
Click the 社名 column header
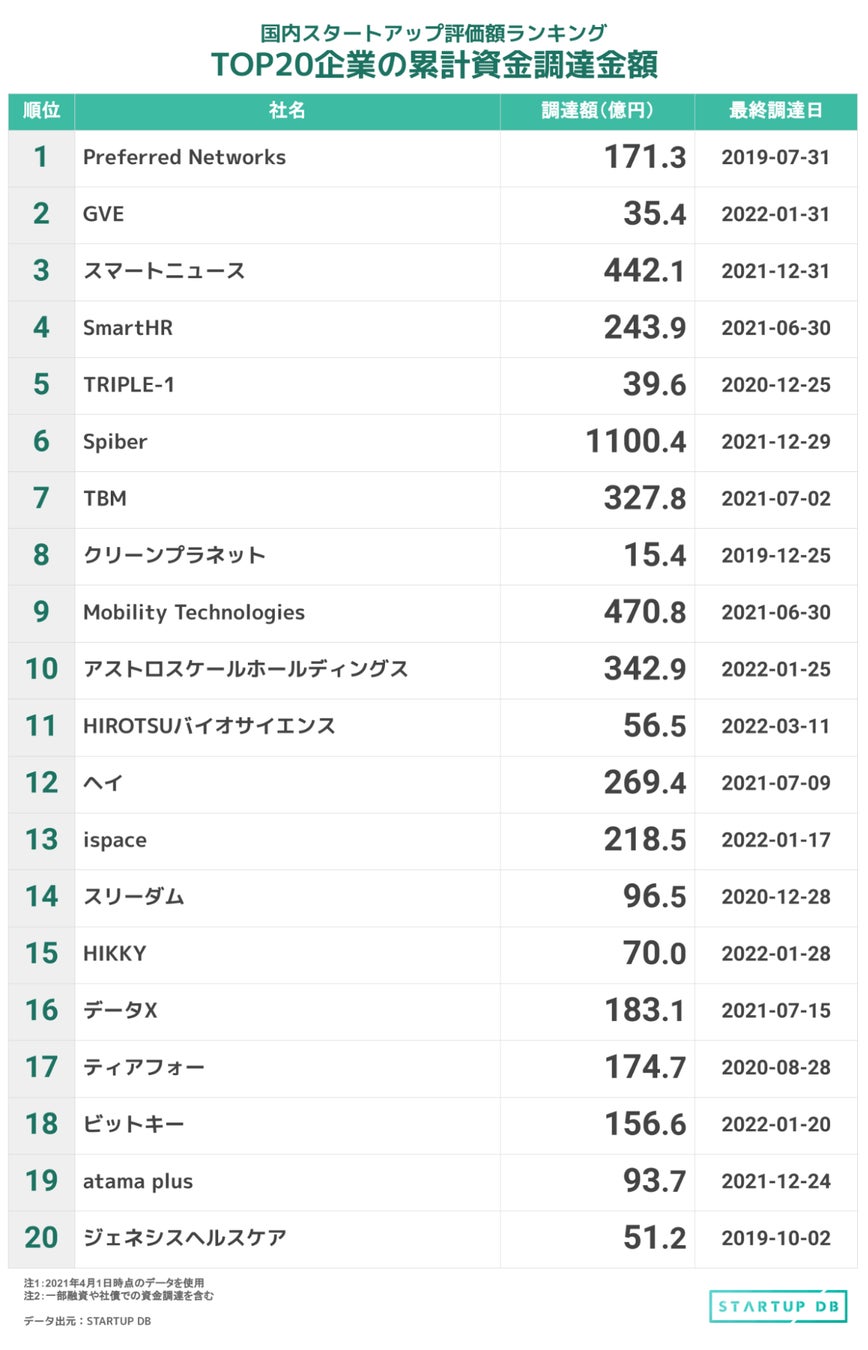[x=287, y=111]
